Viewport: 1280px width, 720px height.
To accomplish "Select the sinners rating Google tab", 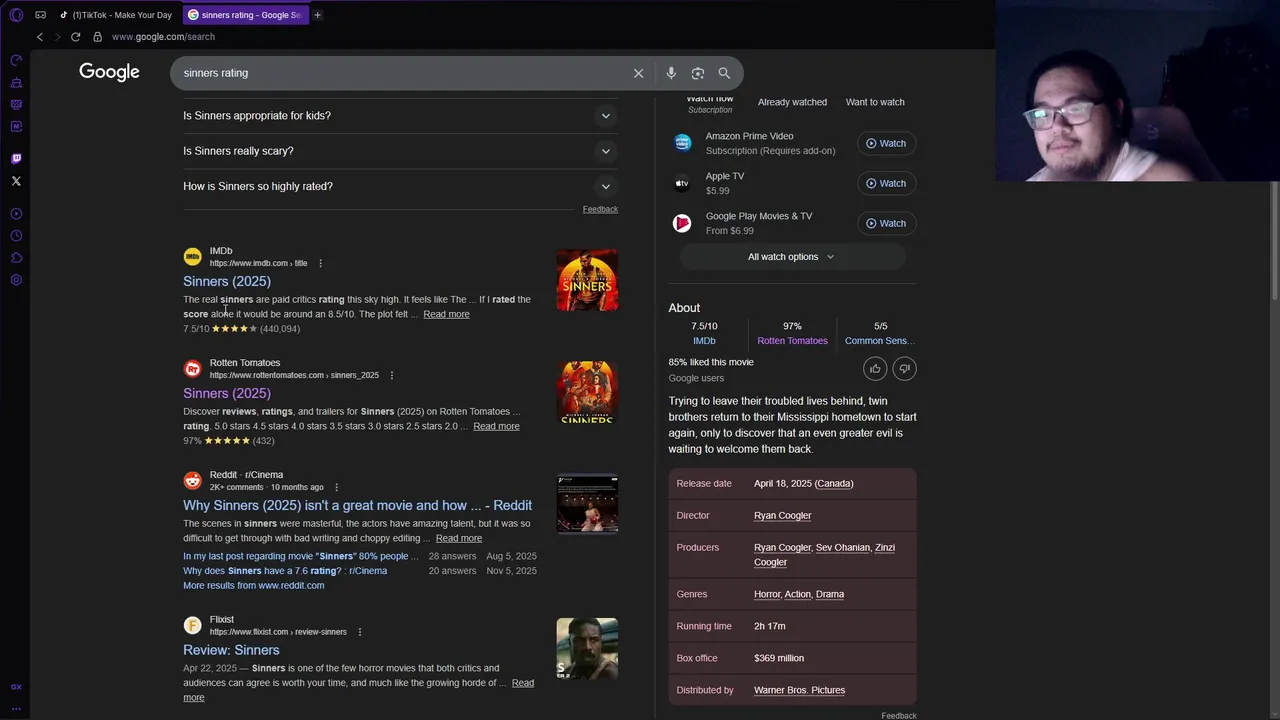I will [x=246, y=15].
